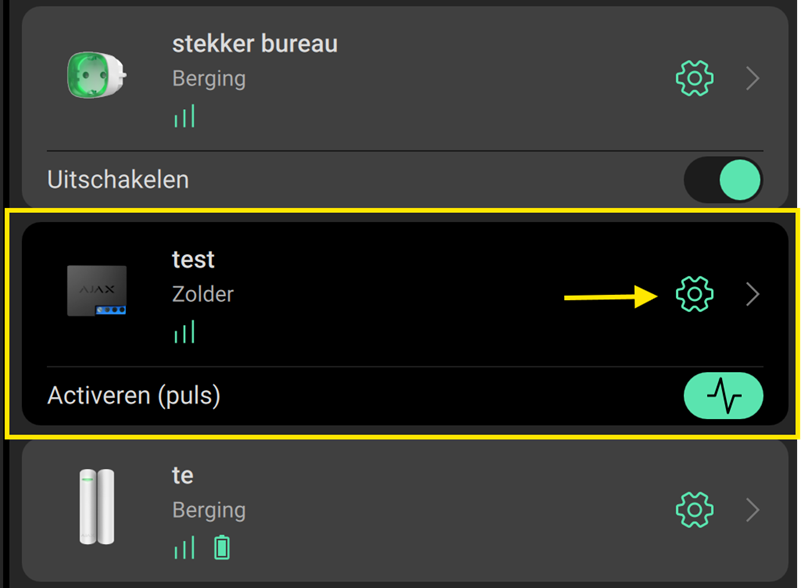Open settings gear for te sensor

click(x=694, y=510)
